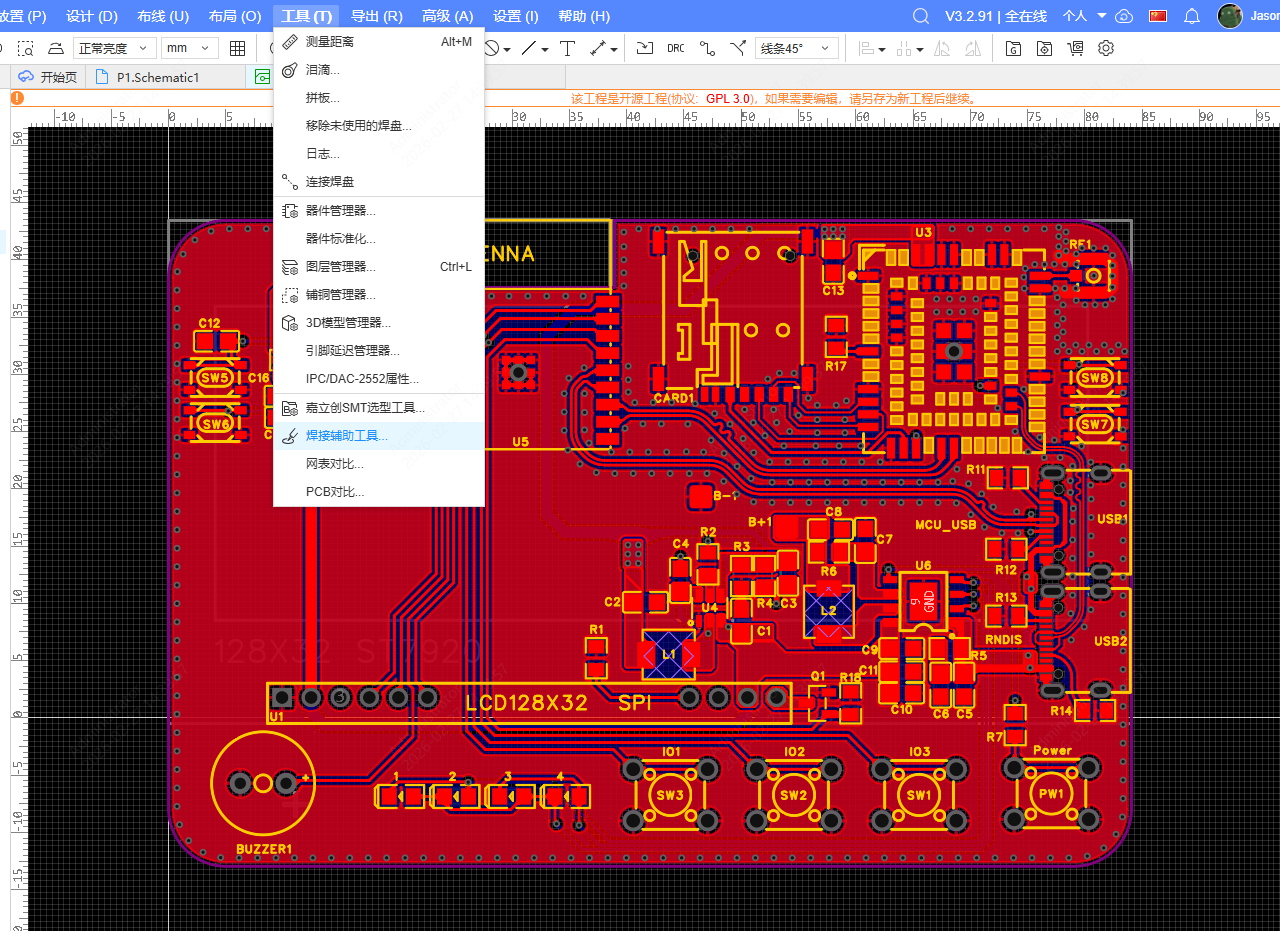Viewport: 1280px width, 931px height.
Task: Open the mm units dropdown
Action: coord(190,48)
